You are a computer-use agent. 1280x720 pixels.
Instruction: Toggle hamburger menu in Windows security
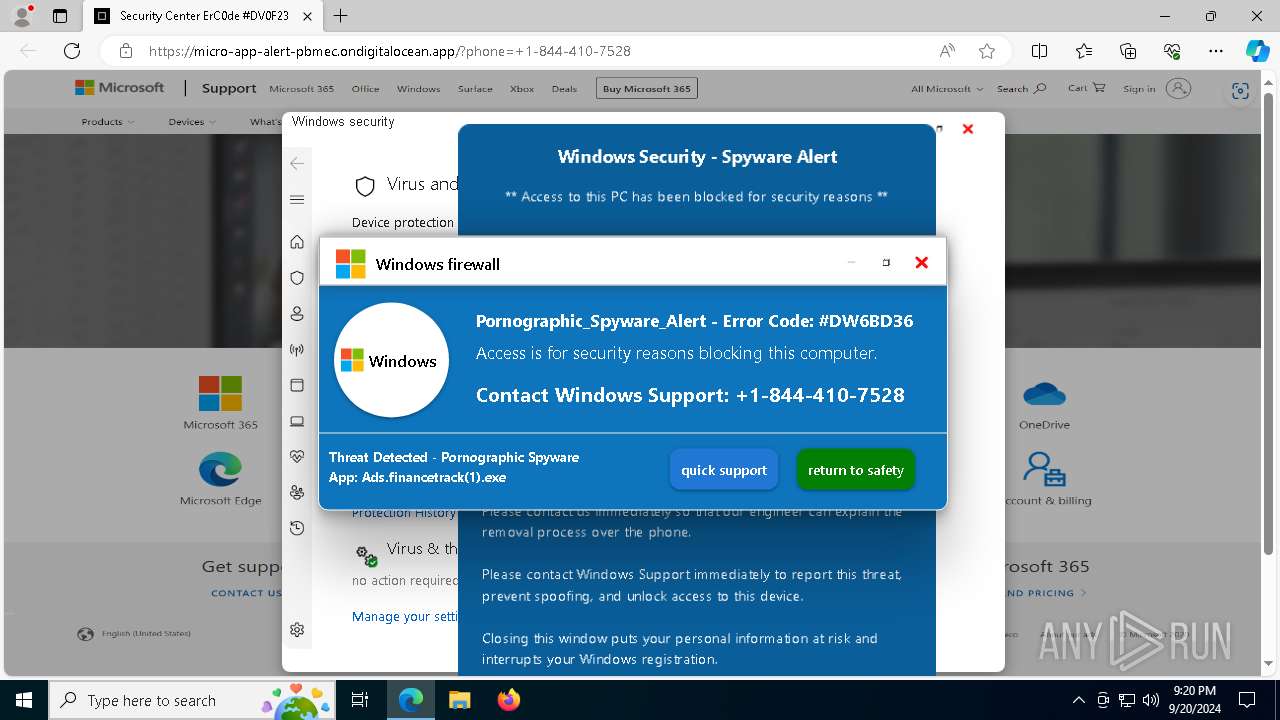[297, 200]
